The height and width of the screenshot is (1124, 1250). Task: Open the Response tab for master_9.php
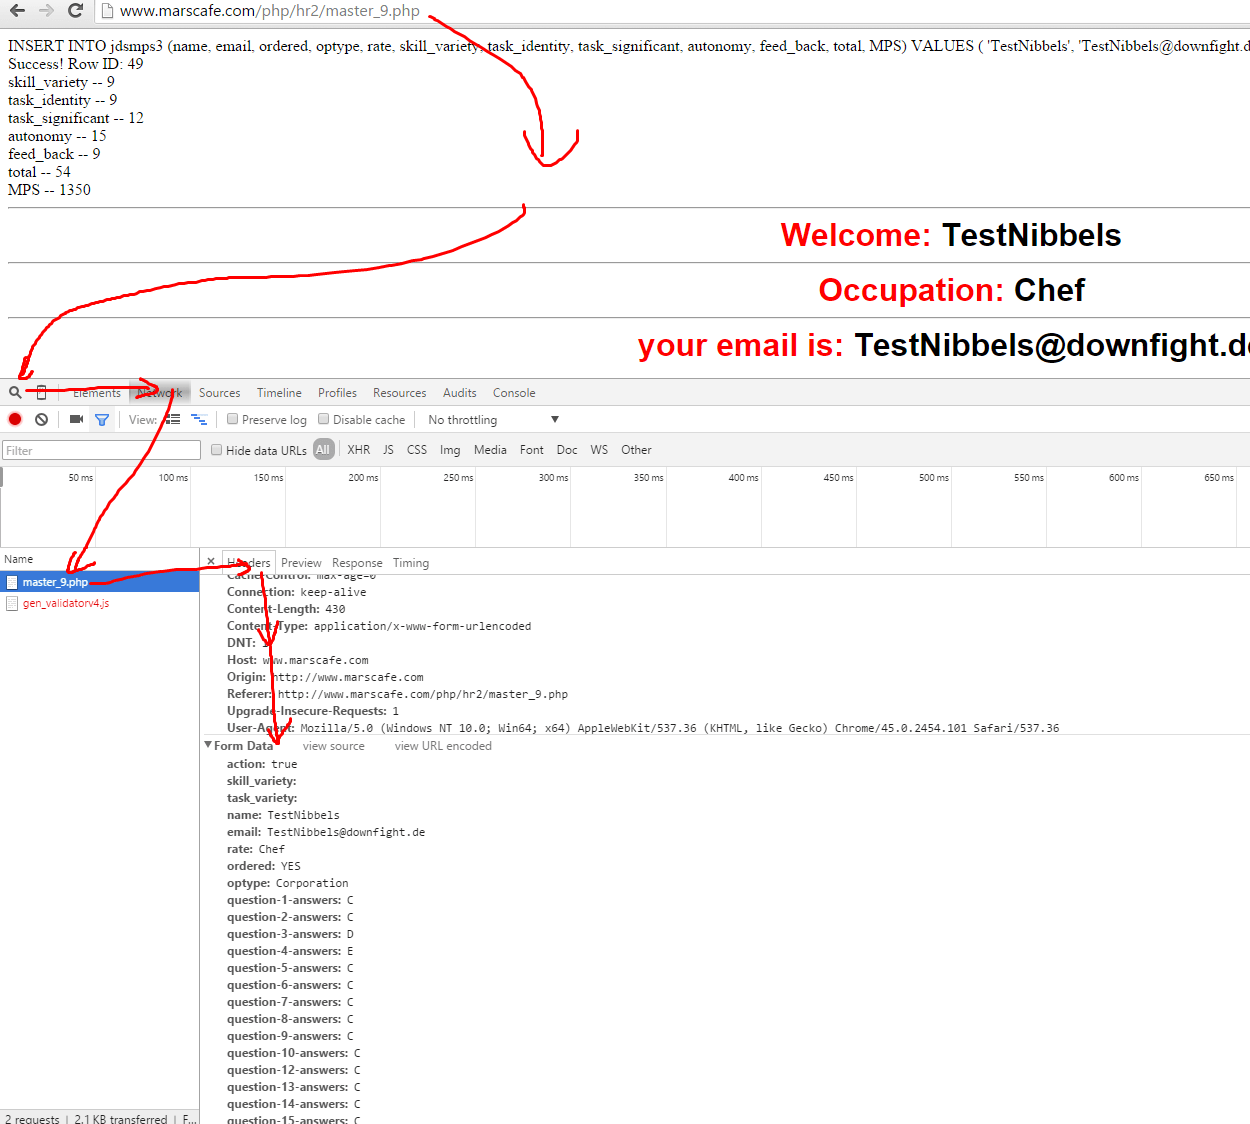point(356,562)
